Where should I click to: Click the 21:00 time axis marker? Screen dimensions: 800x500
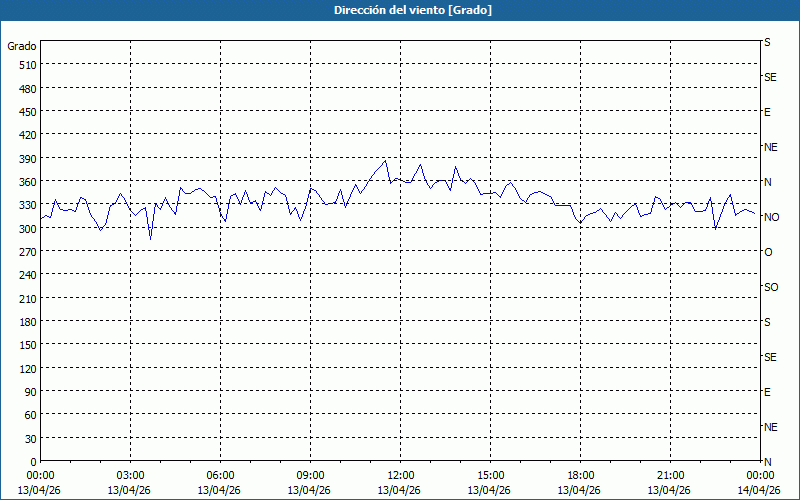[x=670, y=475]
